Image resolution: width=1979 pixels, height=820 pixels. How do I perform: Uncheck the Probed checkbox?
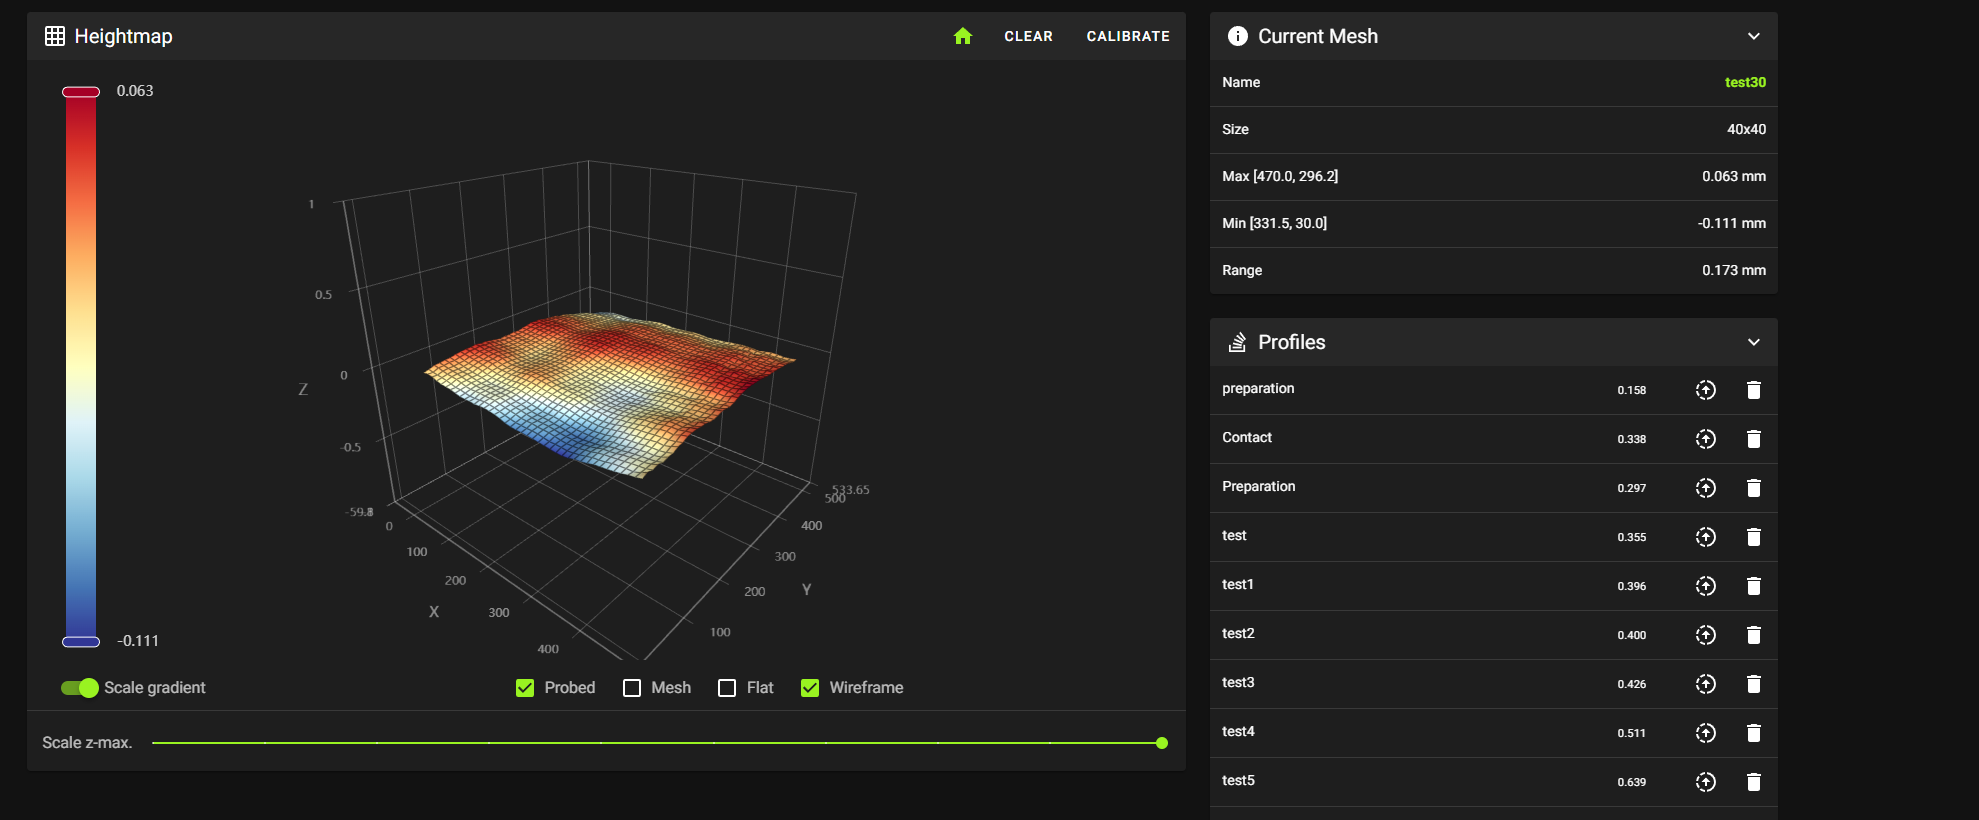(x=525, y=688)
